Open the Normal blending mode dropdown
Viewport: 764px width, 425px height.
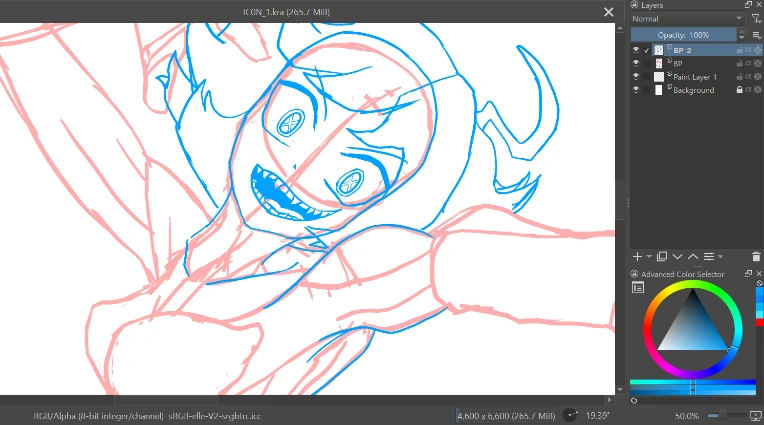pos(687,19)
